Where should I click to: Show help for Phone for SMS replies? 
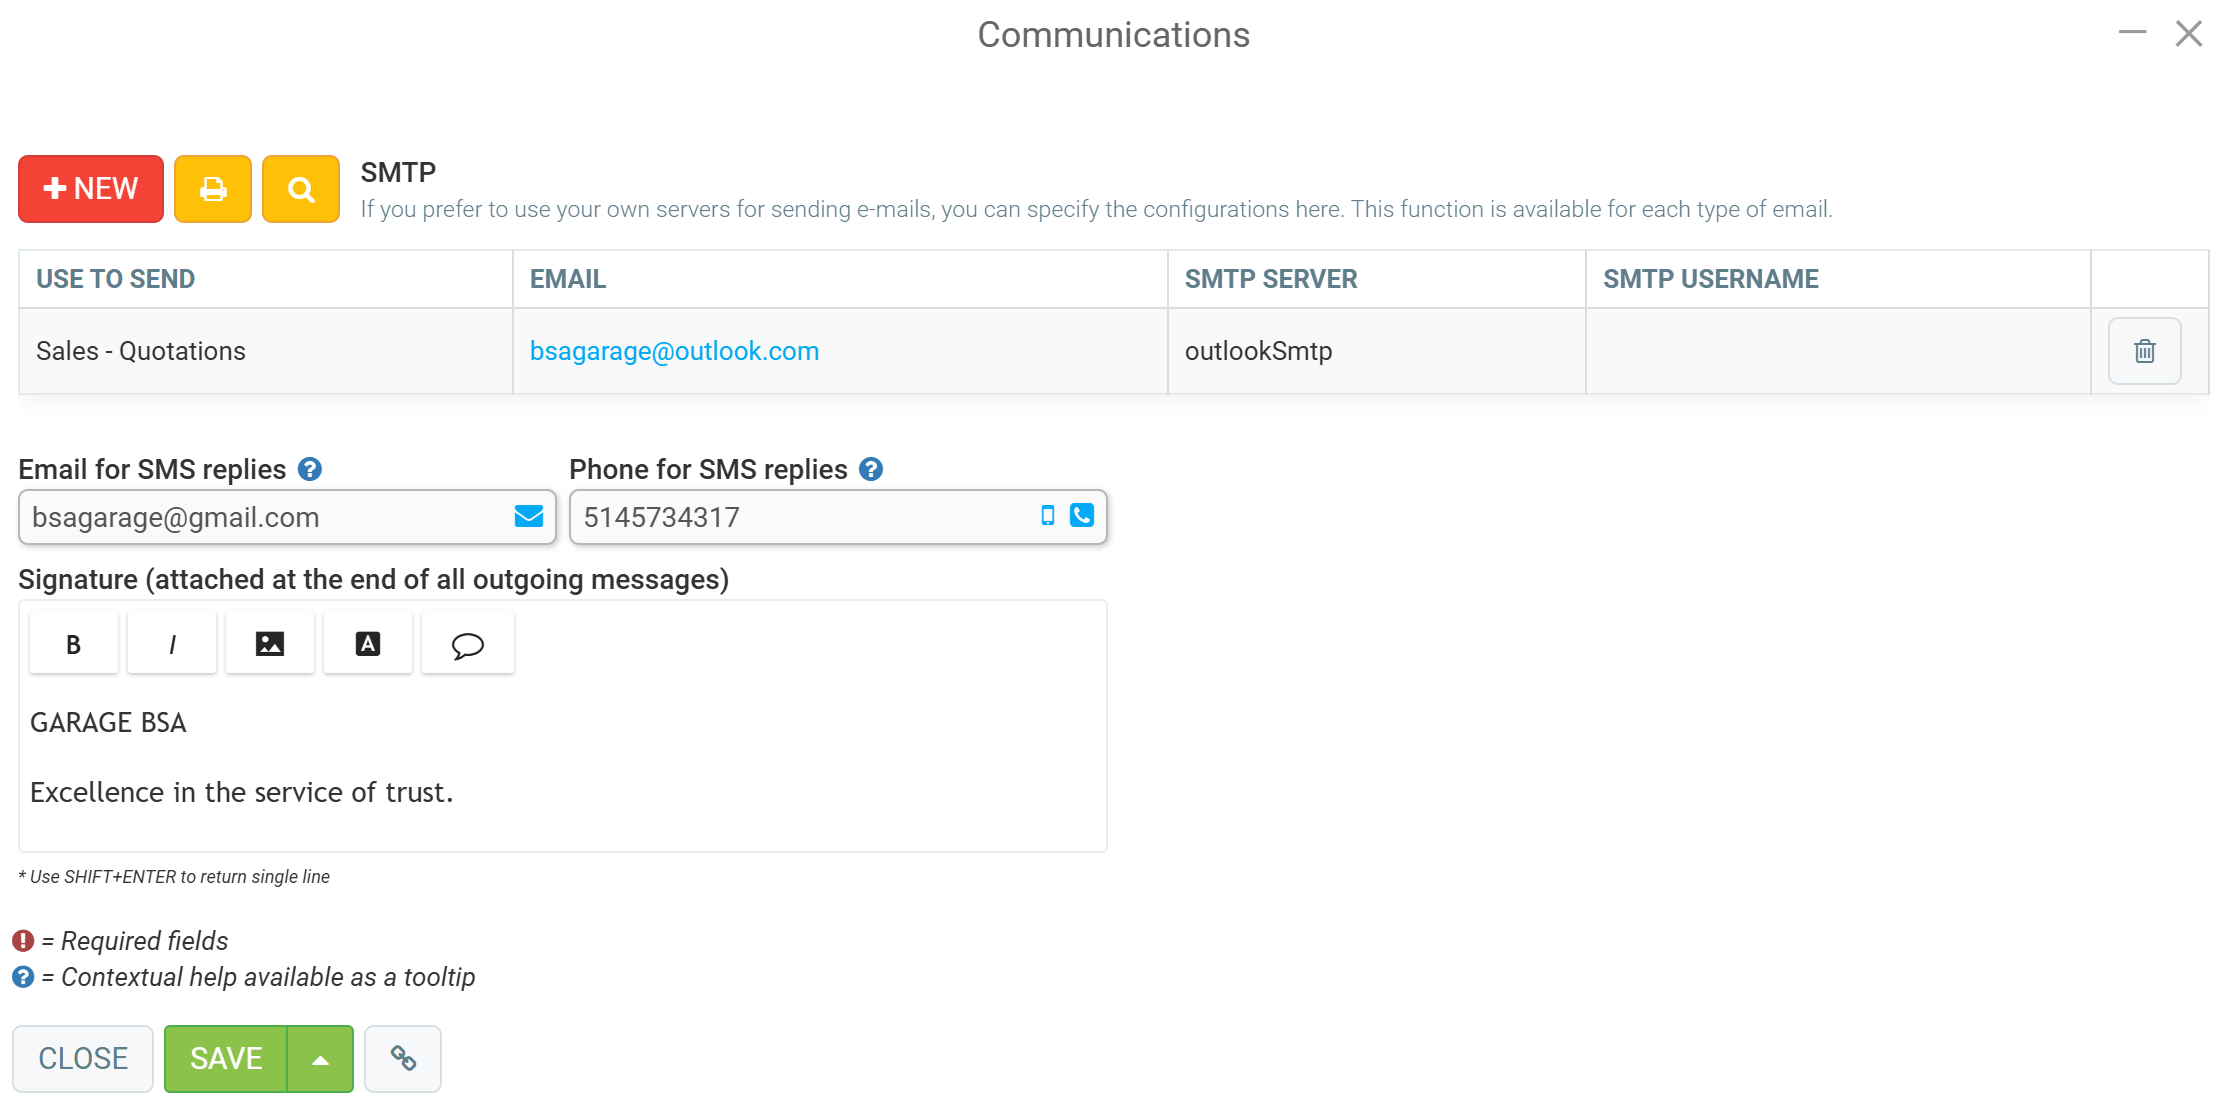(871, 469)
